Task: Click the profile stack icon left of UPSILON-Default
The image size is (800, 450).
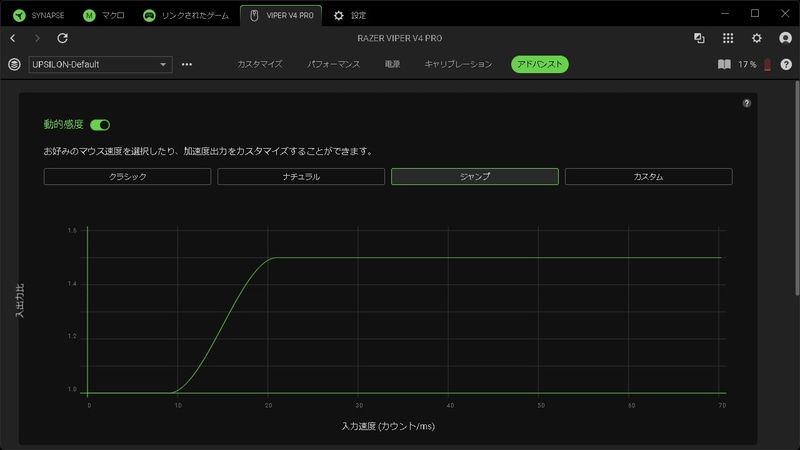Action: [x=14, y=64]
